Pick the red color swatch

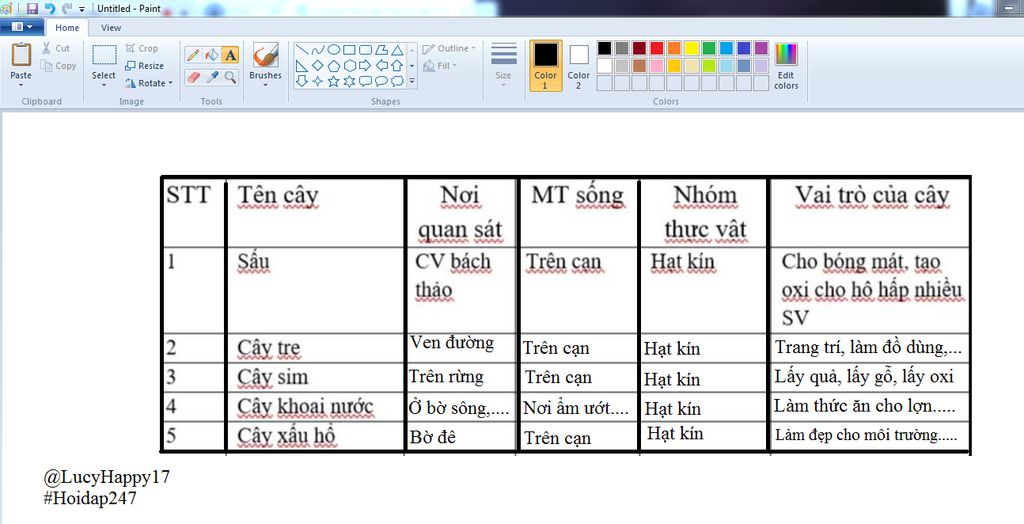(x=657, y=48)
